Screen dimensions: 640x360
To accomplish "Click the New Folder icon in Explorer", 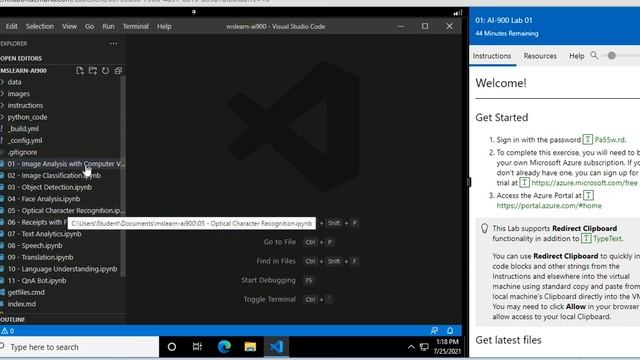I will 93,71.
